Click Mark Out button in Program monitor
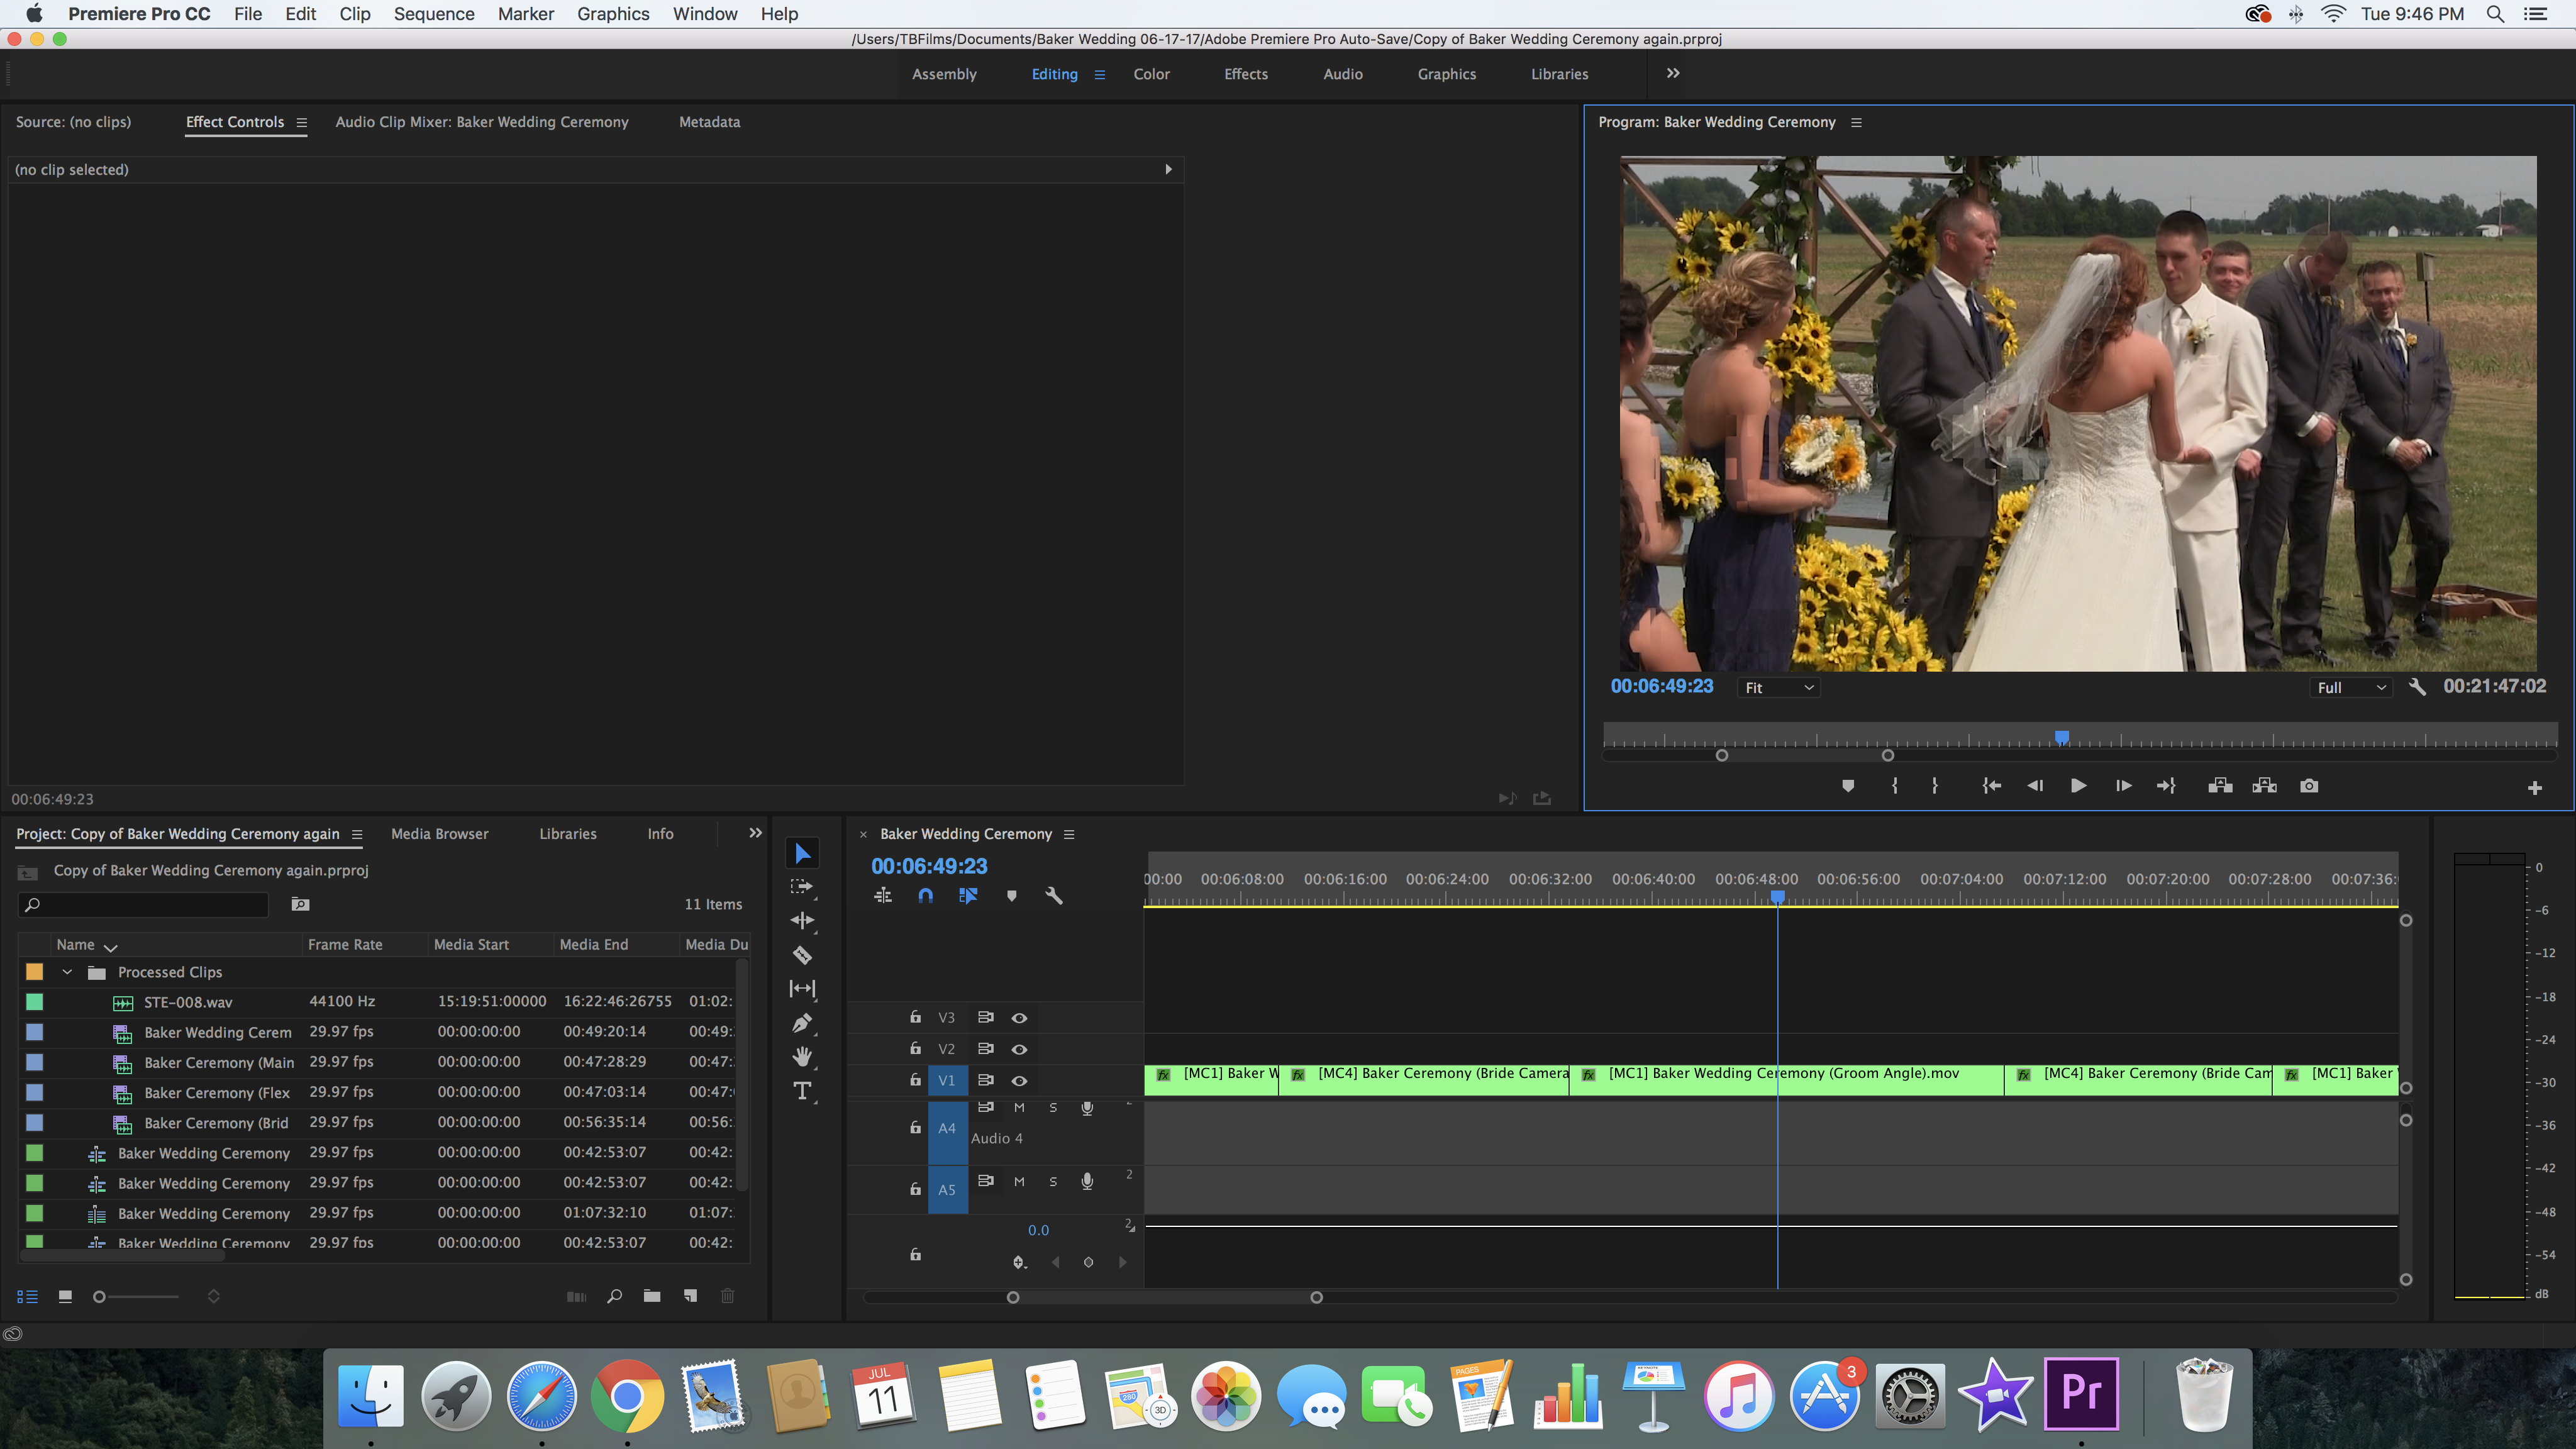Image resolution: width=2576 pixels, height=1449 pixels. pyautogui.click(x=1935, y=786)
